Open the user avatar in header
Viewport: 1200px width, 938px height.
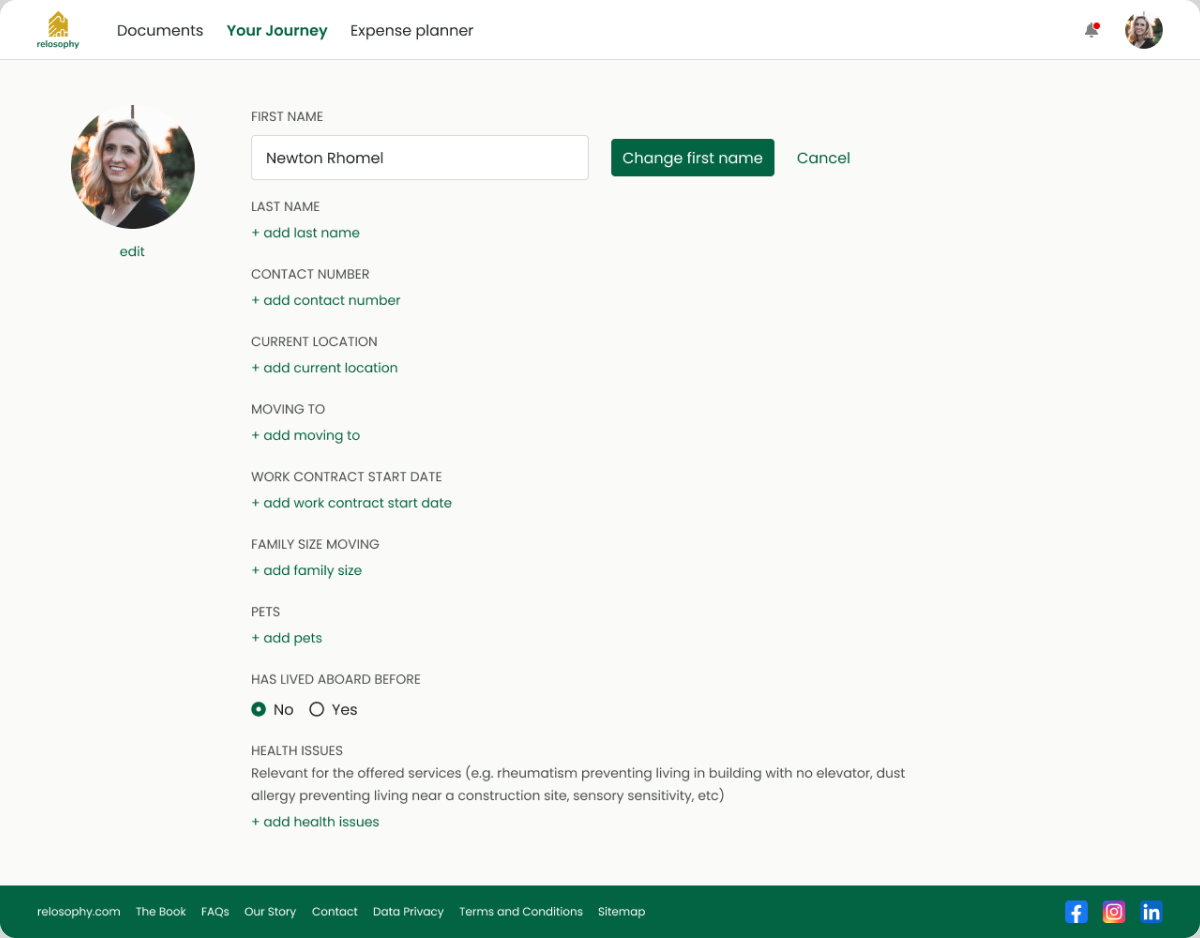click(1144, 30)
